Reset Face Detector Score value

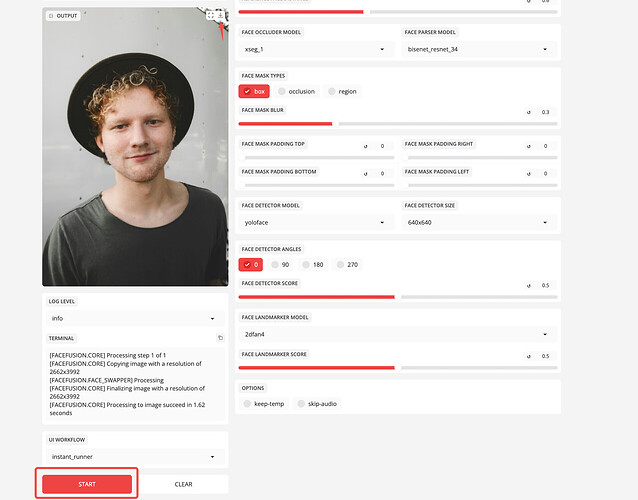[x=529, y=286]
